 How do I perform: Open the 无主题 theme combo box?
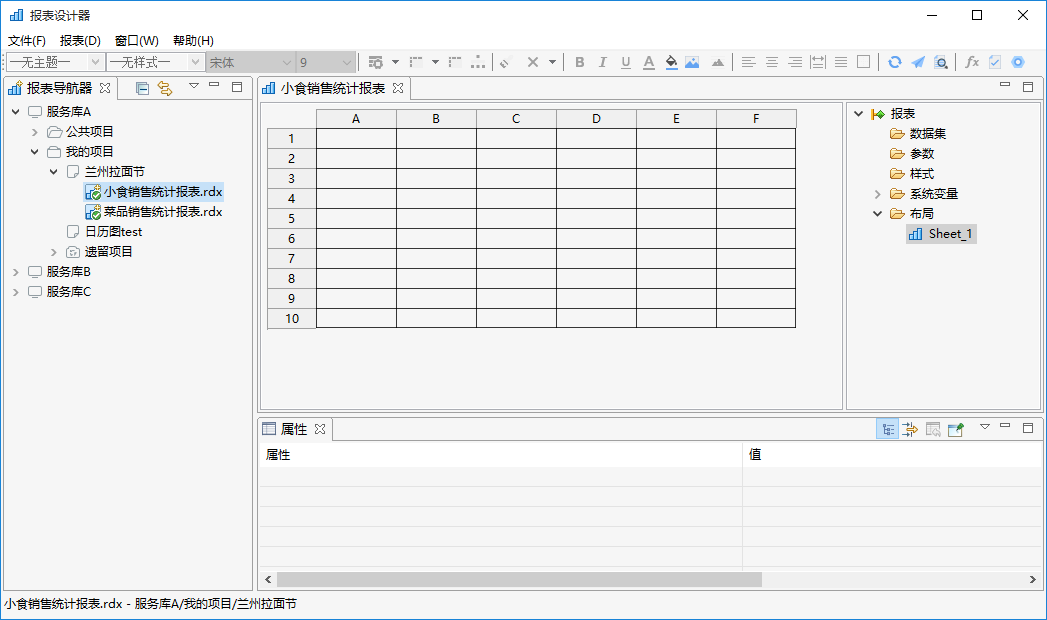point(55,62)
